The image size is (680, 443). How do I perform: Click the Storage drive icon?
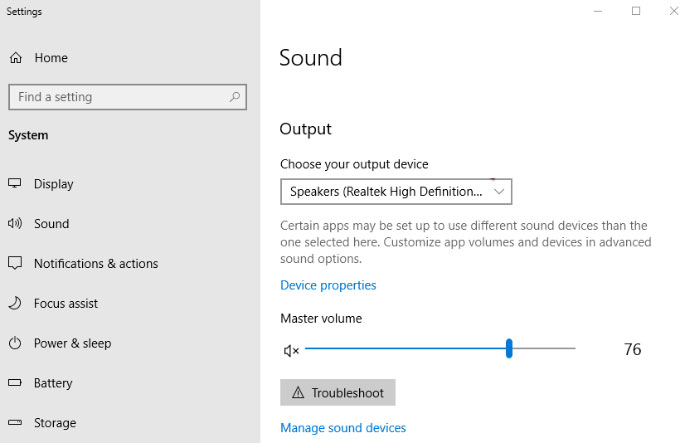tap(15, 423)
